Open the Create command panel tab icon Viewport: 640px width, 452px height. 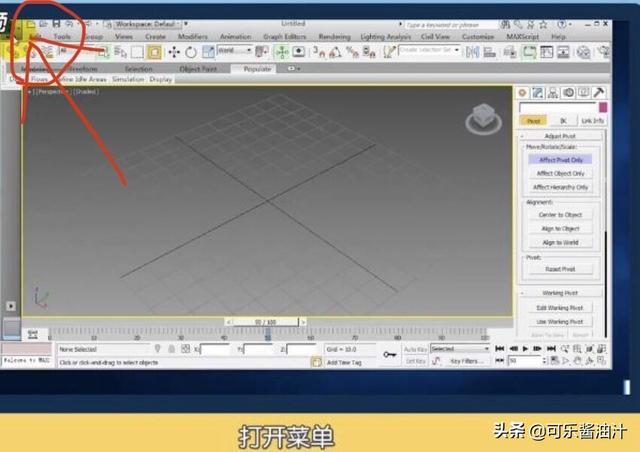pos(522,93)
